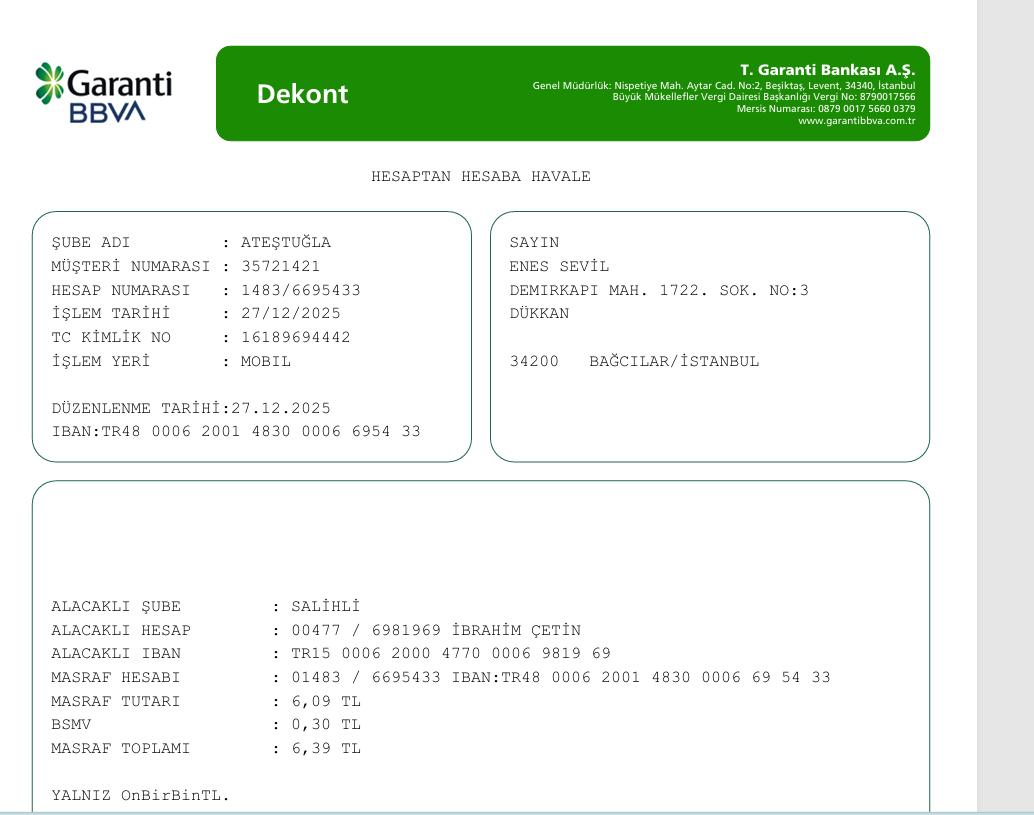The height and width of the screenshot is (815, 1034).
Task: Select ID number 16189694442
Action: 295,338
